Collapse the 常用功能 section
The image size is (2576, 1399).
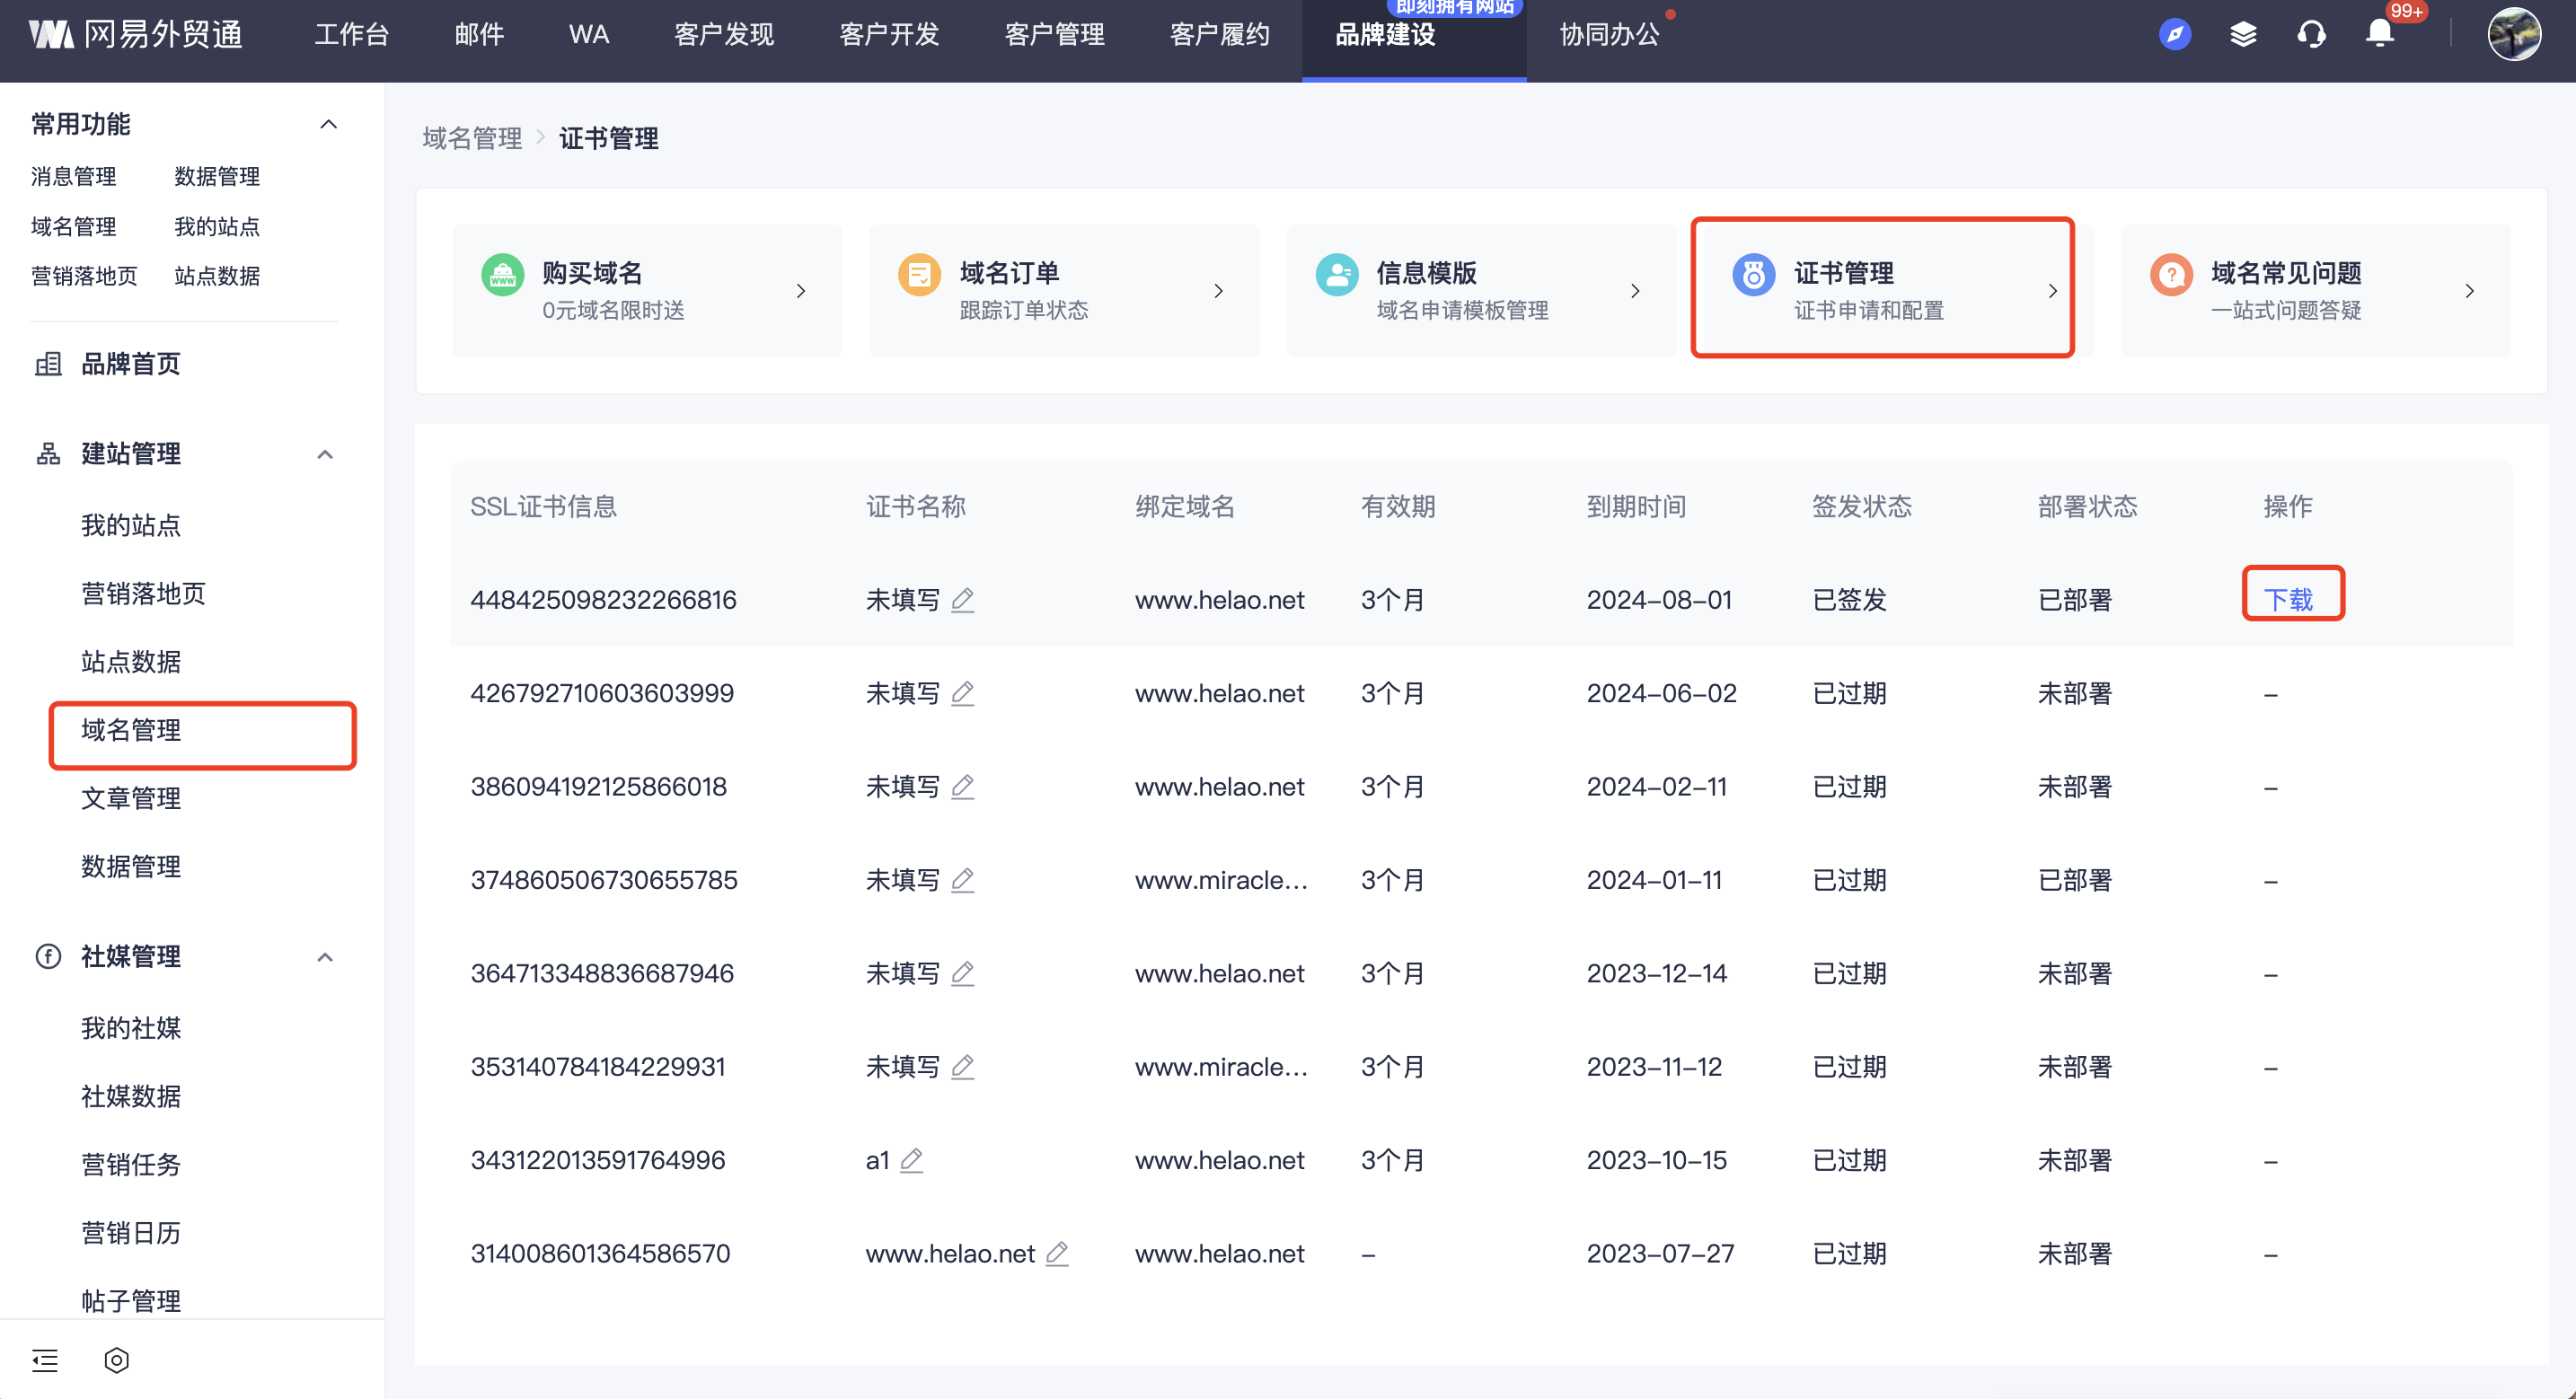pos(328,124)
